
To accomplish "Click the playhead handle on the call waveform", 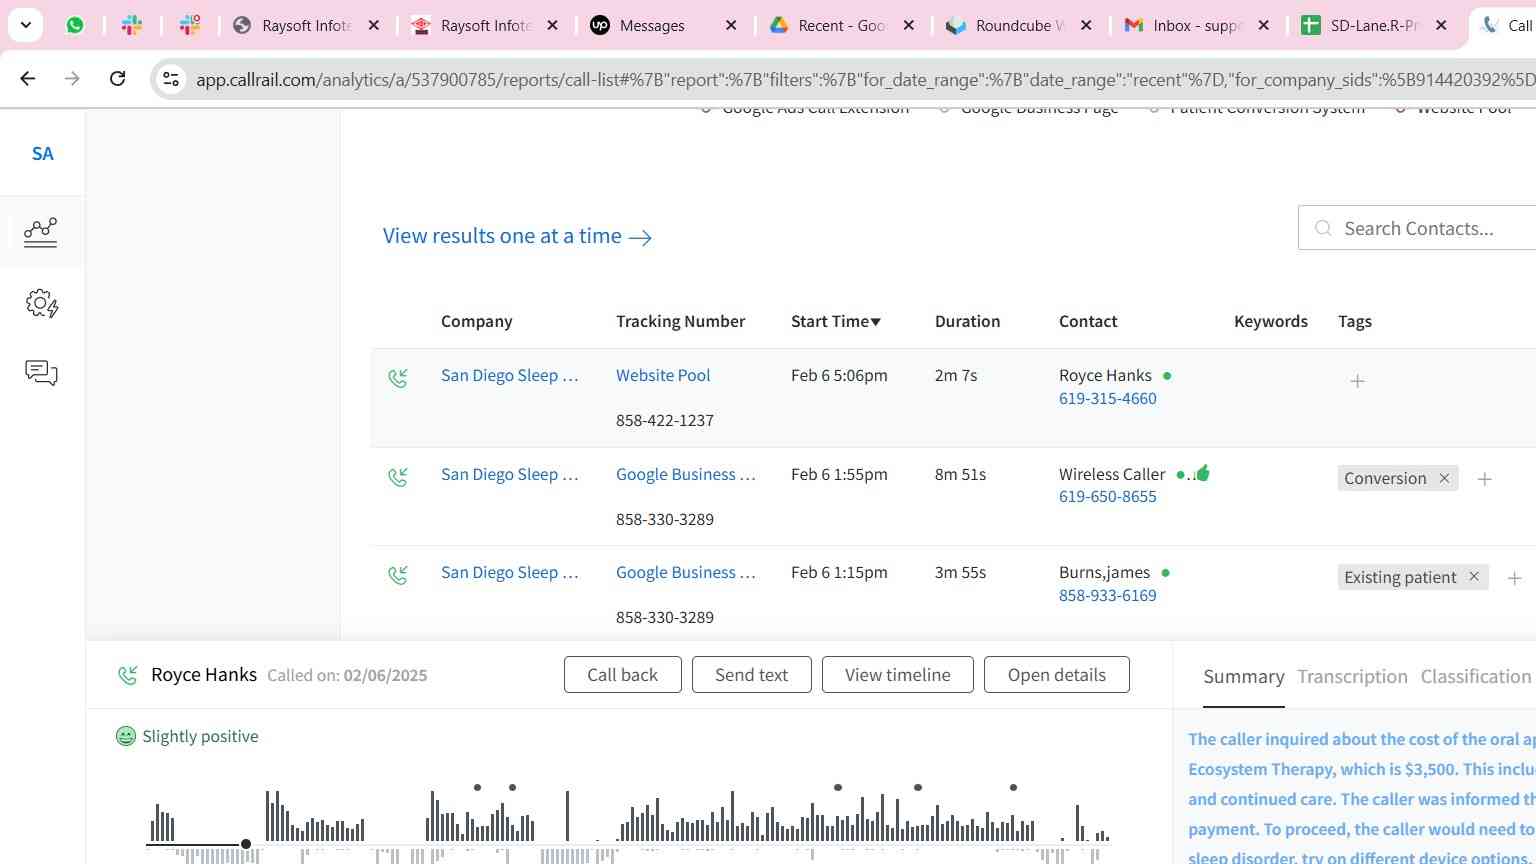I will coord(246,844).
